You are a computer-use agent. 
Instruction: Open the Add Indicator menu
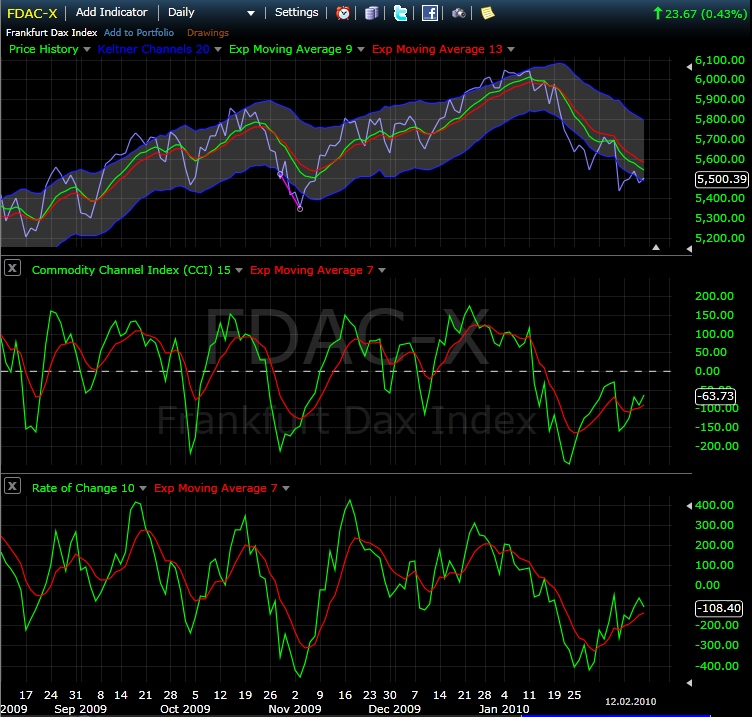pos(111,12)
